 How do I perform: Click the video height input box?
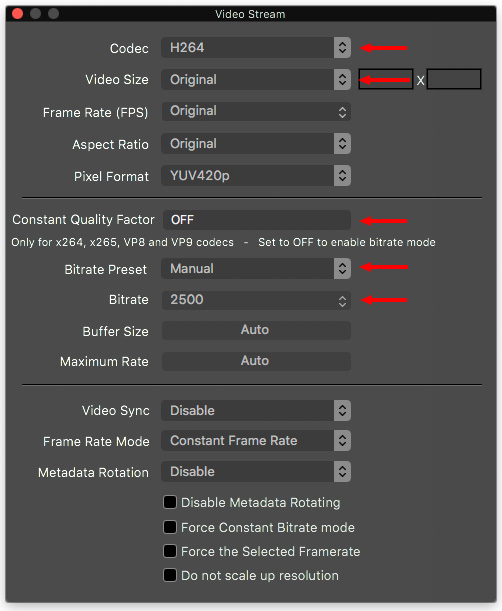coord(454,79)
